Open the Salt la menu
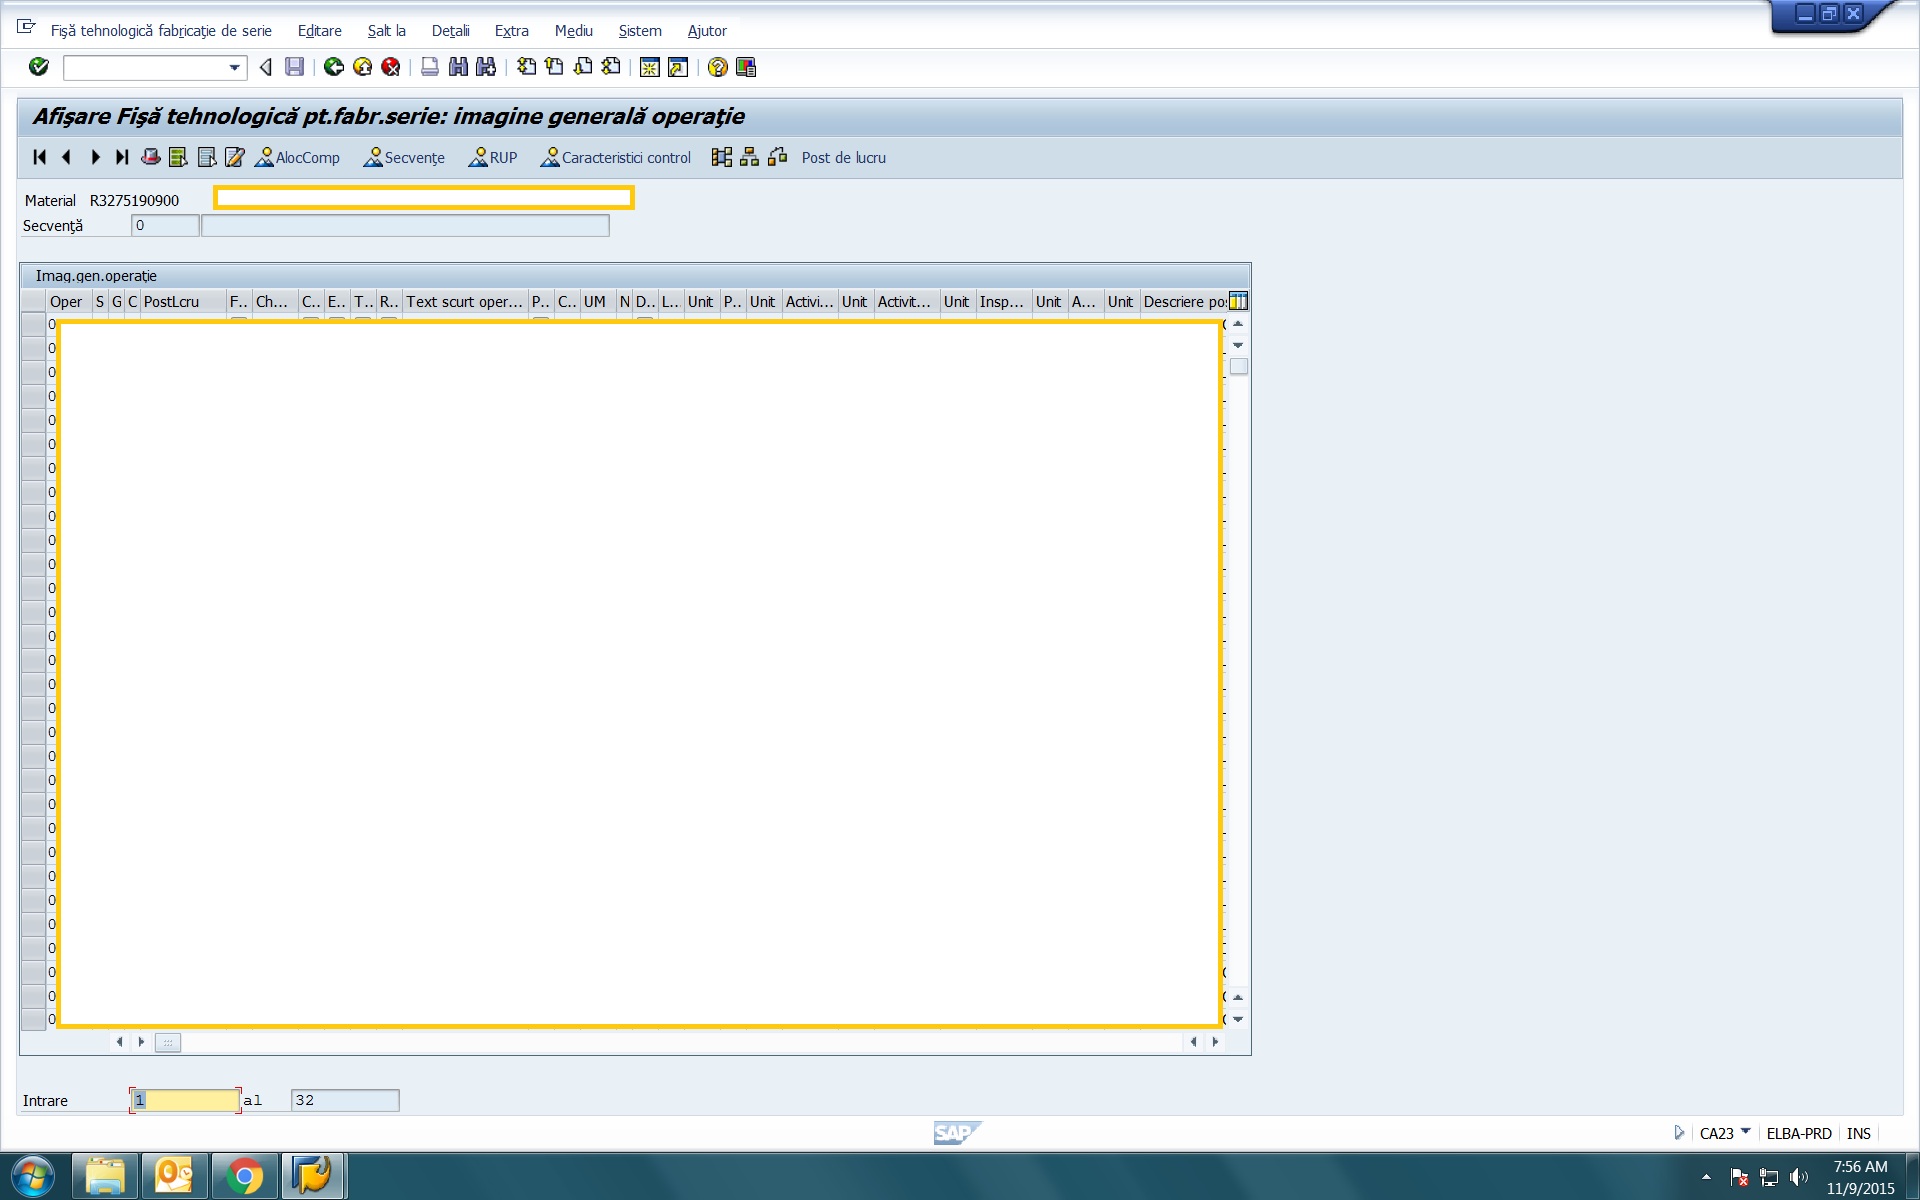Screen dimensions: 1920x1200 [x=386, y=31]
